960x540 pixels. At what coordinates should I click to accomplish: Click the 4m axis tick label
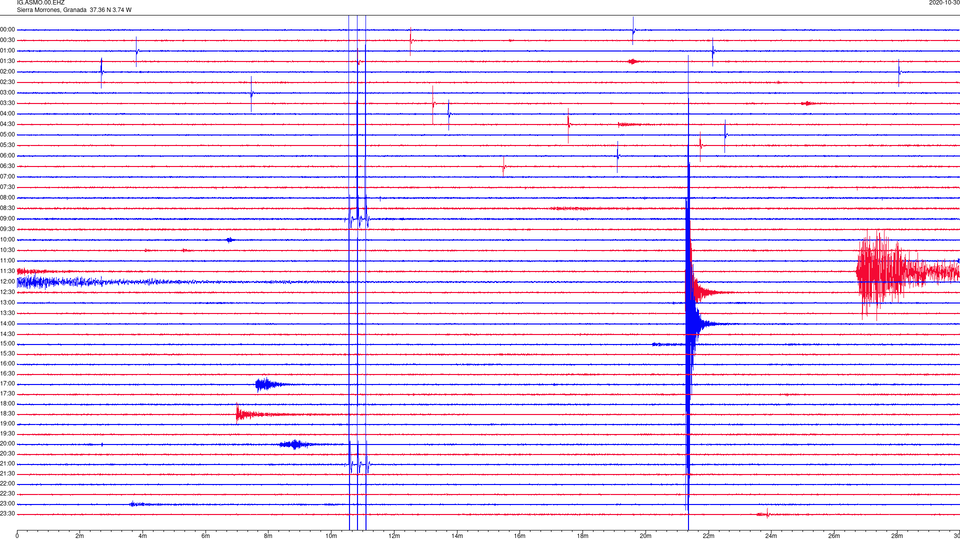tap(143, 536)
